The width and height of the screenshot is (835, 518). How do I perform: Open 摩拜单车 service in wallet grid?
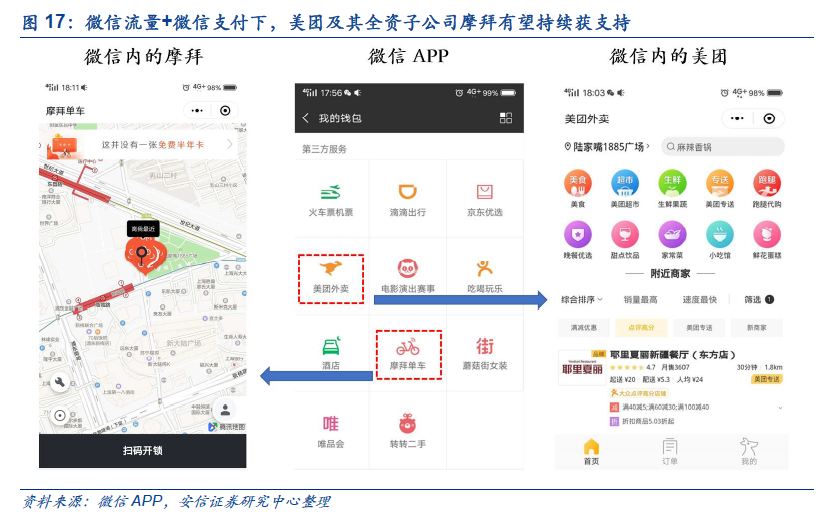(408, 355)
